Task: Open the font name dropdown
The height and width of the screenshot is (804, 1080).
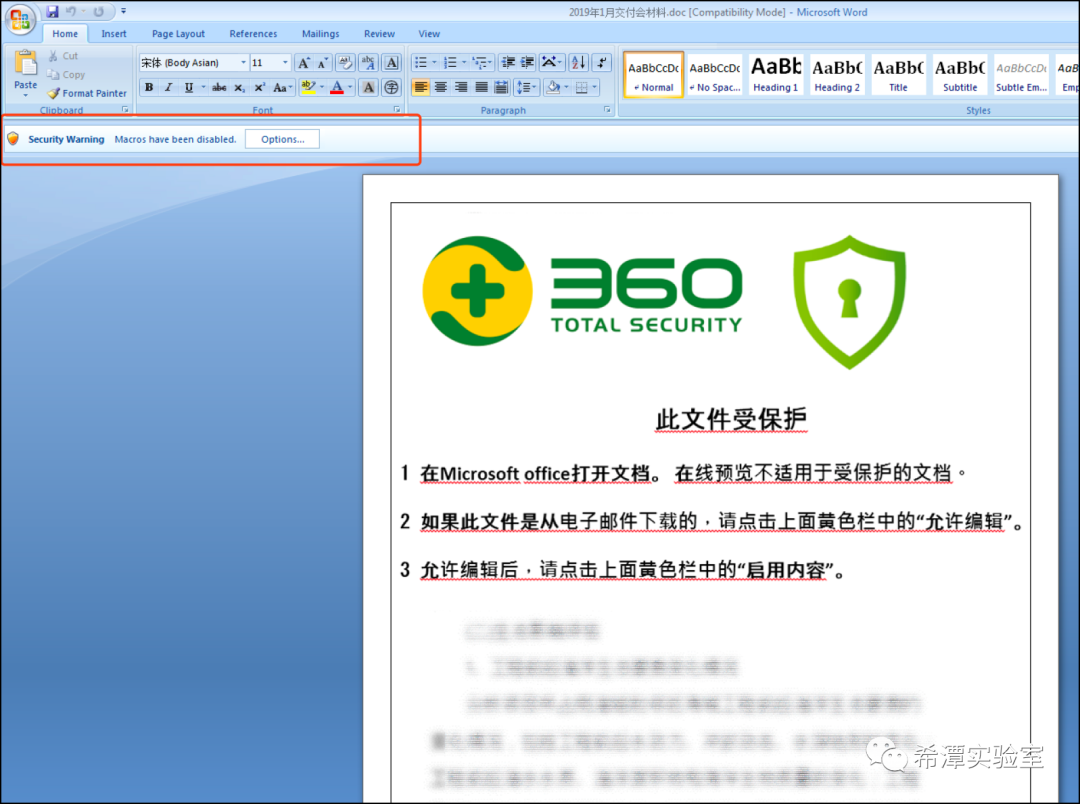Action: (x=242, y=63)
